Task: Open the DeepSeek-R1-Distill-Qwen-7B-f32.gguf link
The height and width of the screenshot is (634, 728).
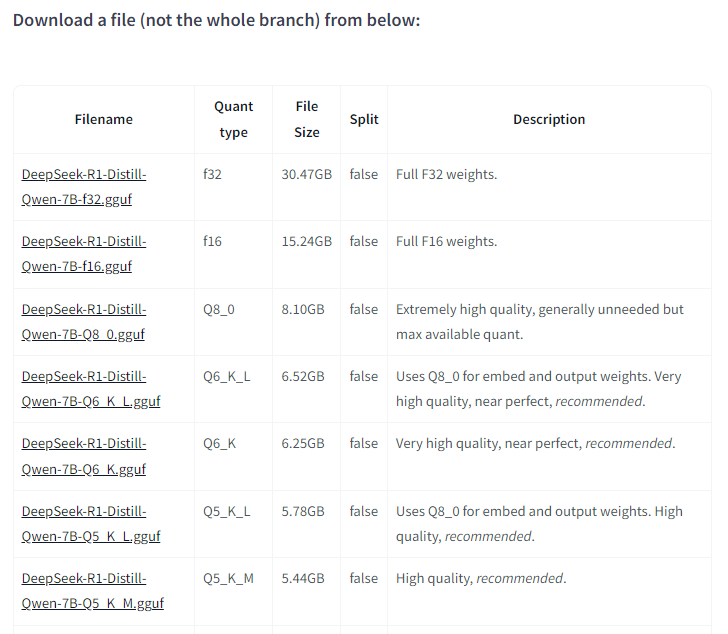Action: (x=84, y=186)
